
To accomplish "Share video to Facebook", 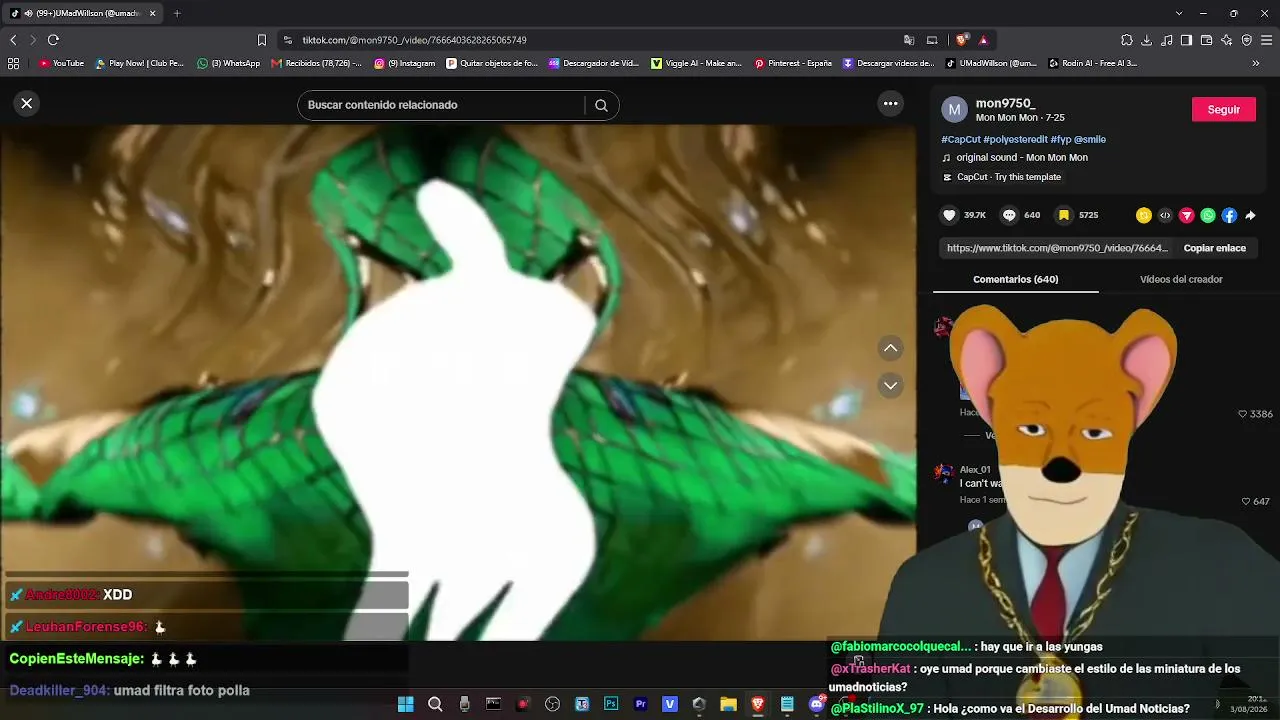I will tap(1229, 215).
